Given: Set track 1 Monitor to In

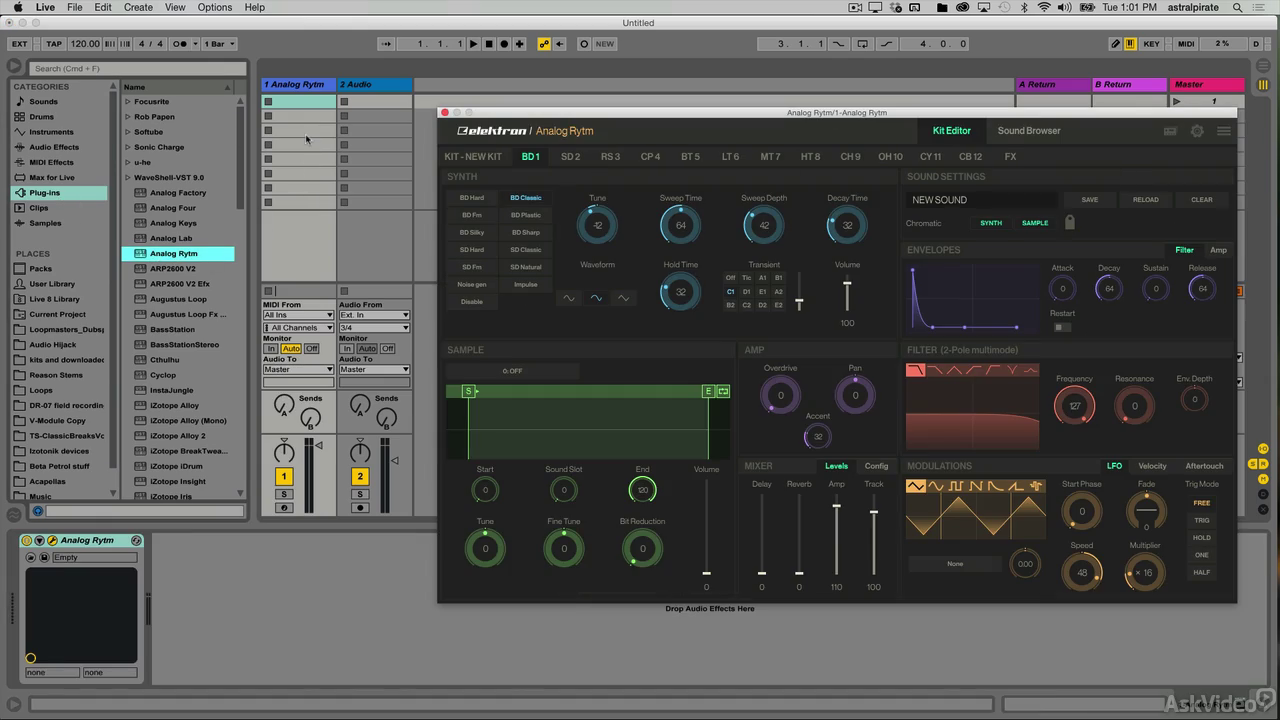Looking at the screenshot, I should [270, 349].
